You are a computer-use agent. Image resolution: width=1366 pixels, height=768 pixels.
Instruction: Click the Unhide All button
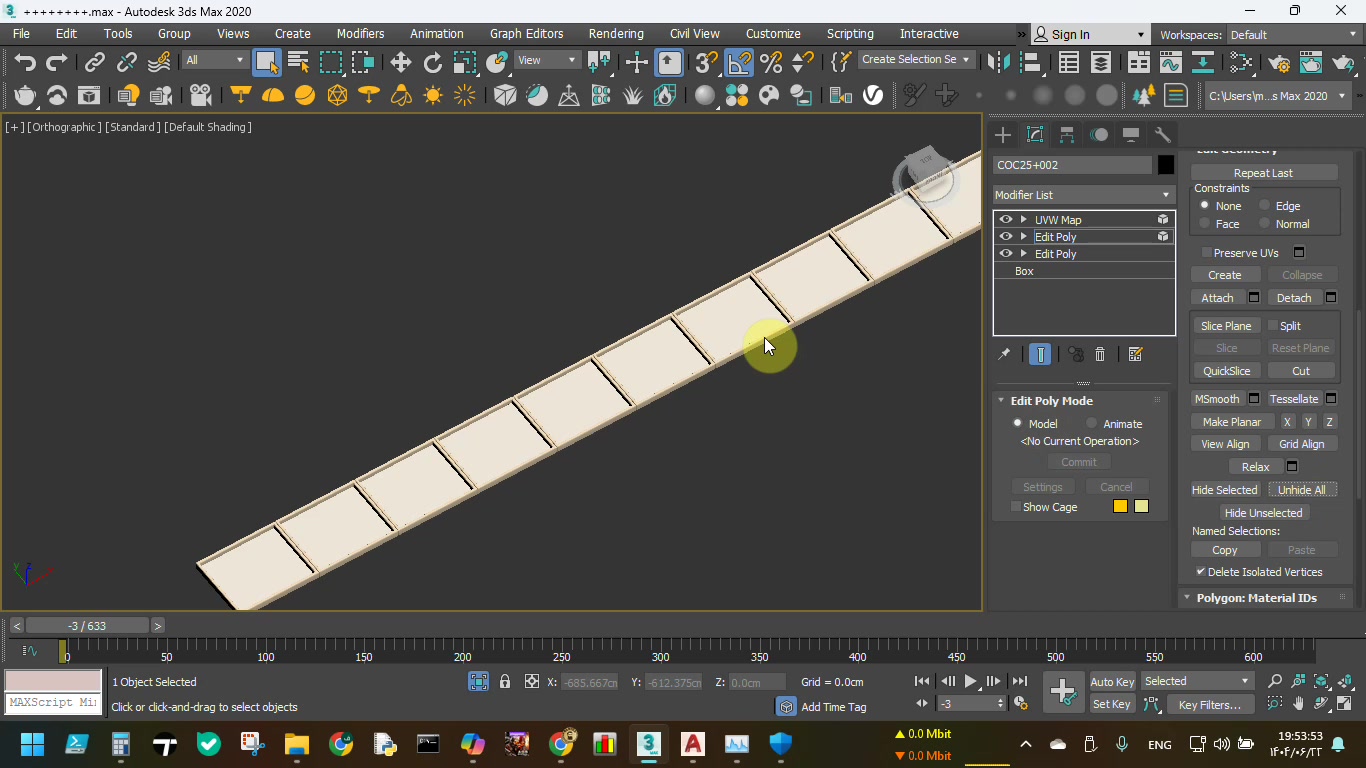pyautogui.click(x=1301, y=490)
